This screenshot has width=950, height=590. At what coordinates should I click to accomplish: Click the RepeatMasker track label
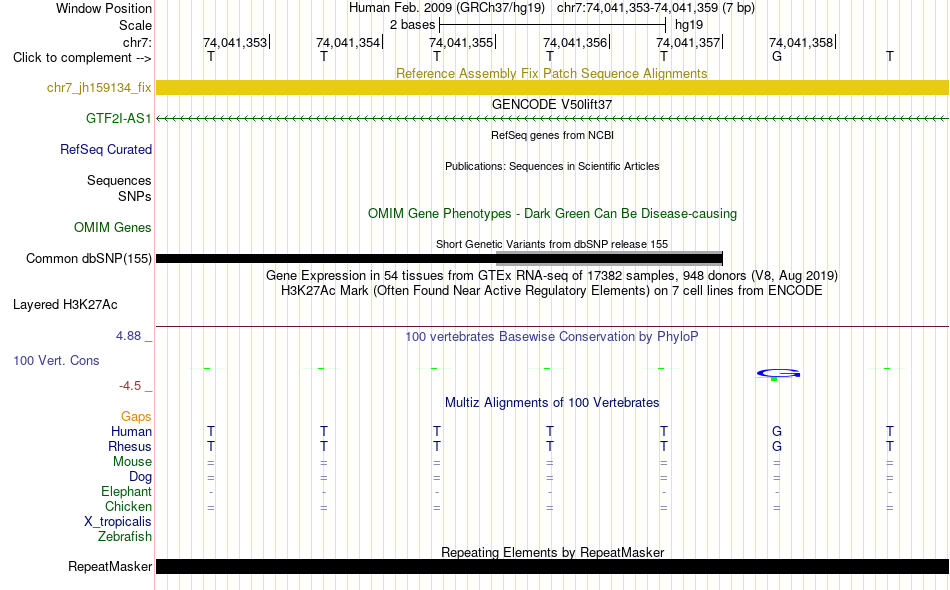[x=110, y=566]
